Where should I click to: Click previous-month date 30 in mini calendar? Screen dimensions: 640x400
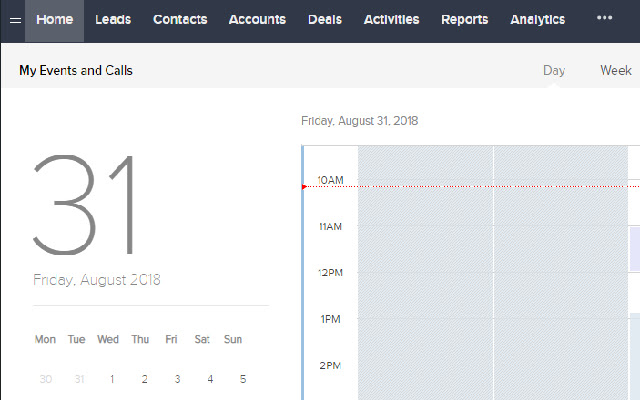[x=45, y=379]
